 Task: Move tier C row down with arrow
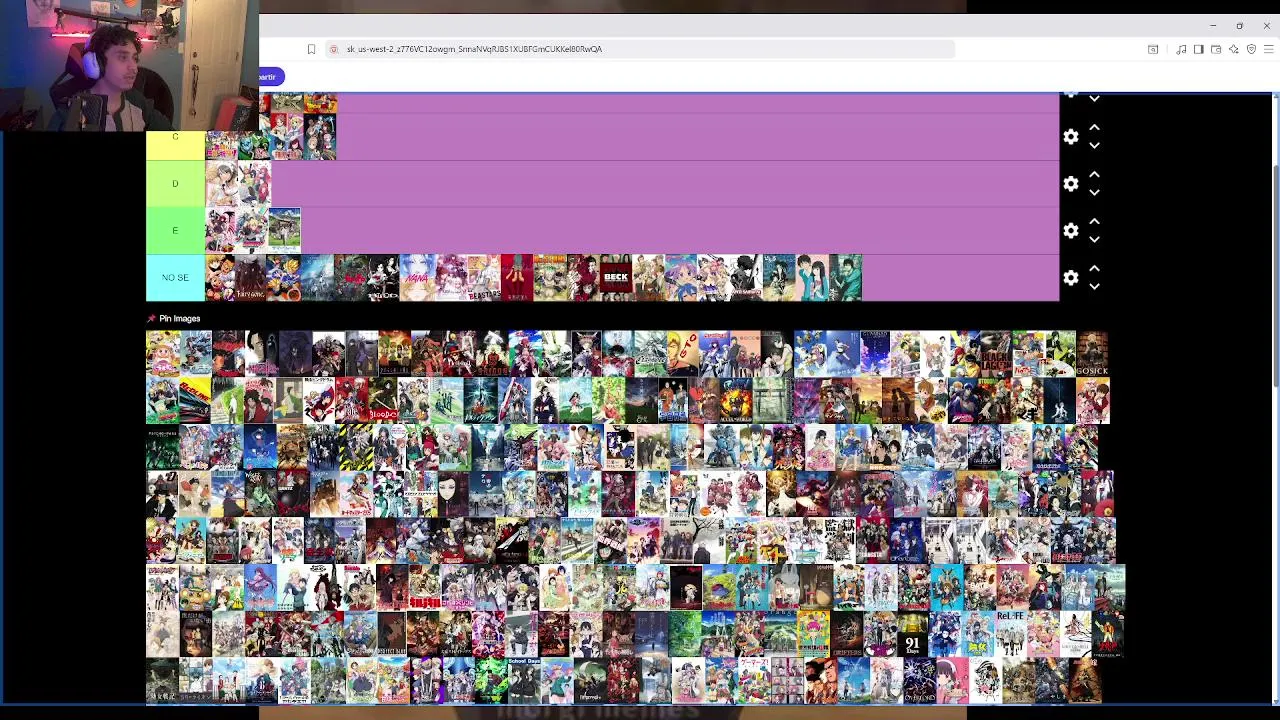pyautogui.click(x=1094, y=146)
